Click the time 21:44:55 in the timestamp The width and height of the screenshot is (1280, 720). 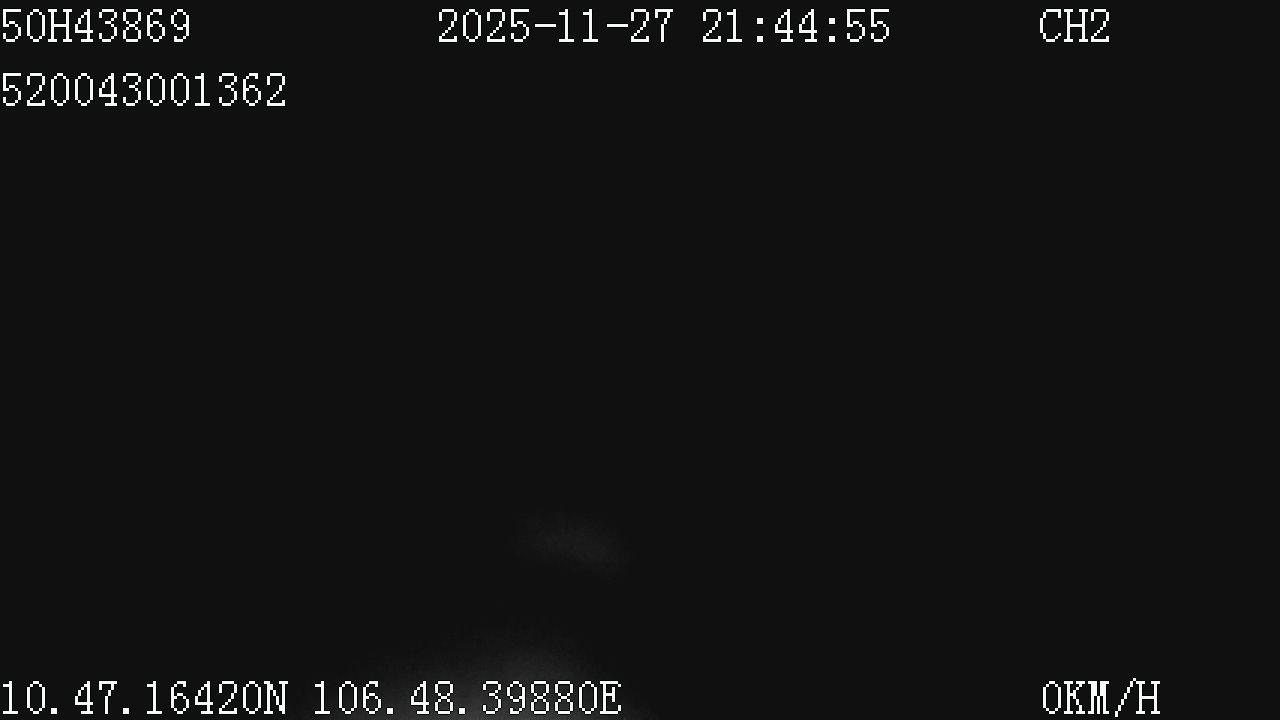[x=795, y=27]
